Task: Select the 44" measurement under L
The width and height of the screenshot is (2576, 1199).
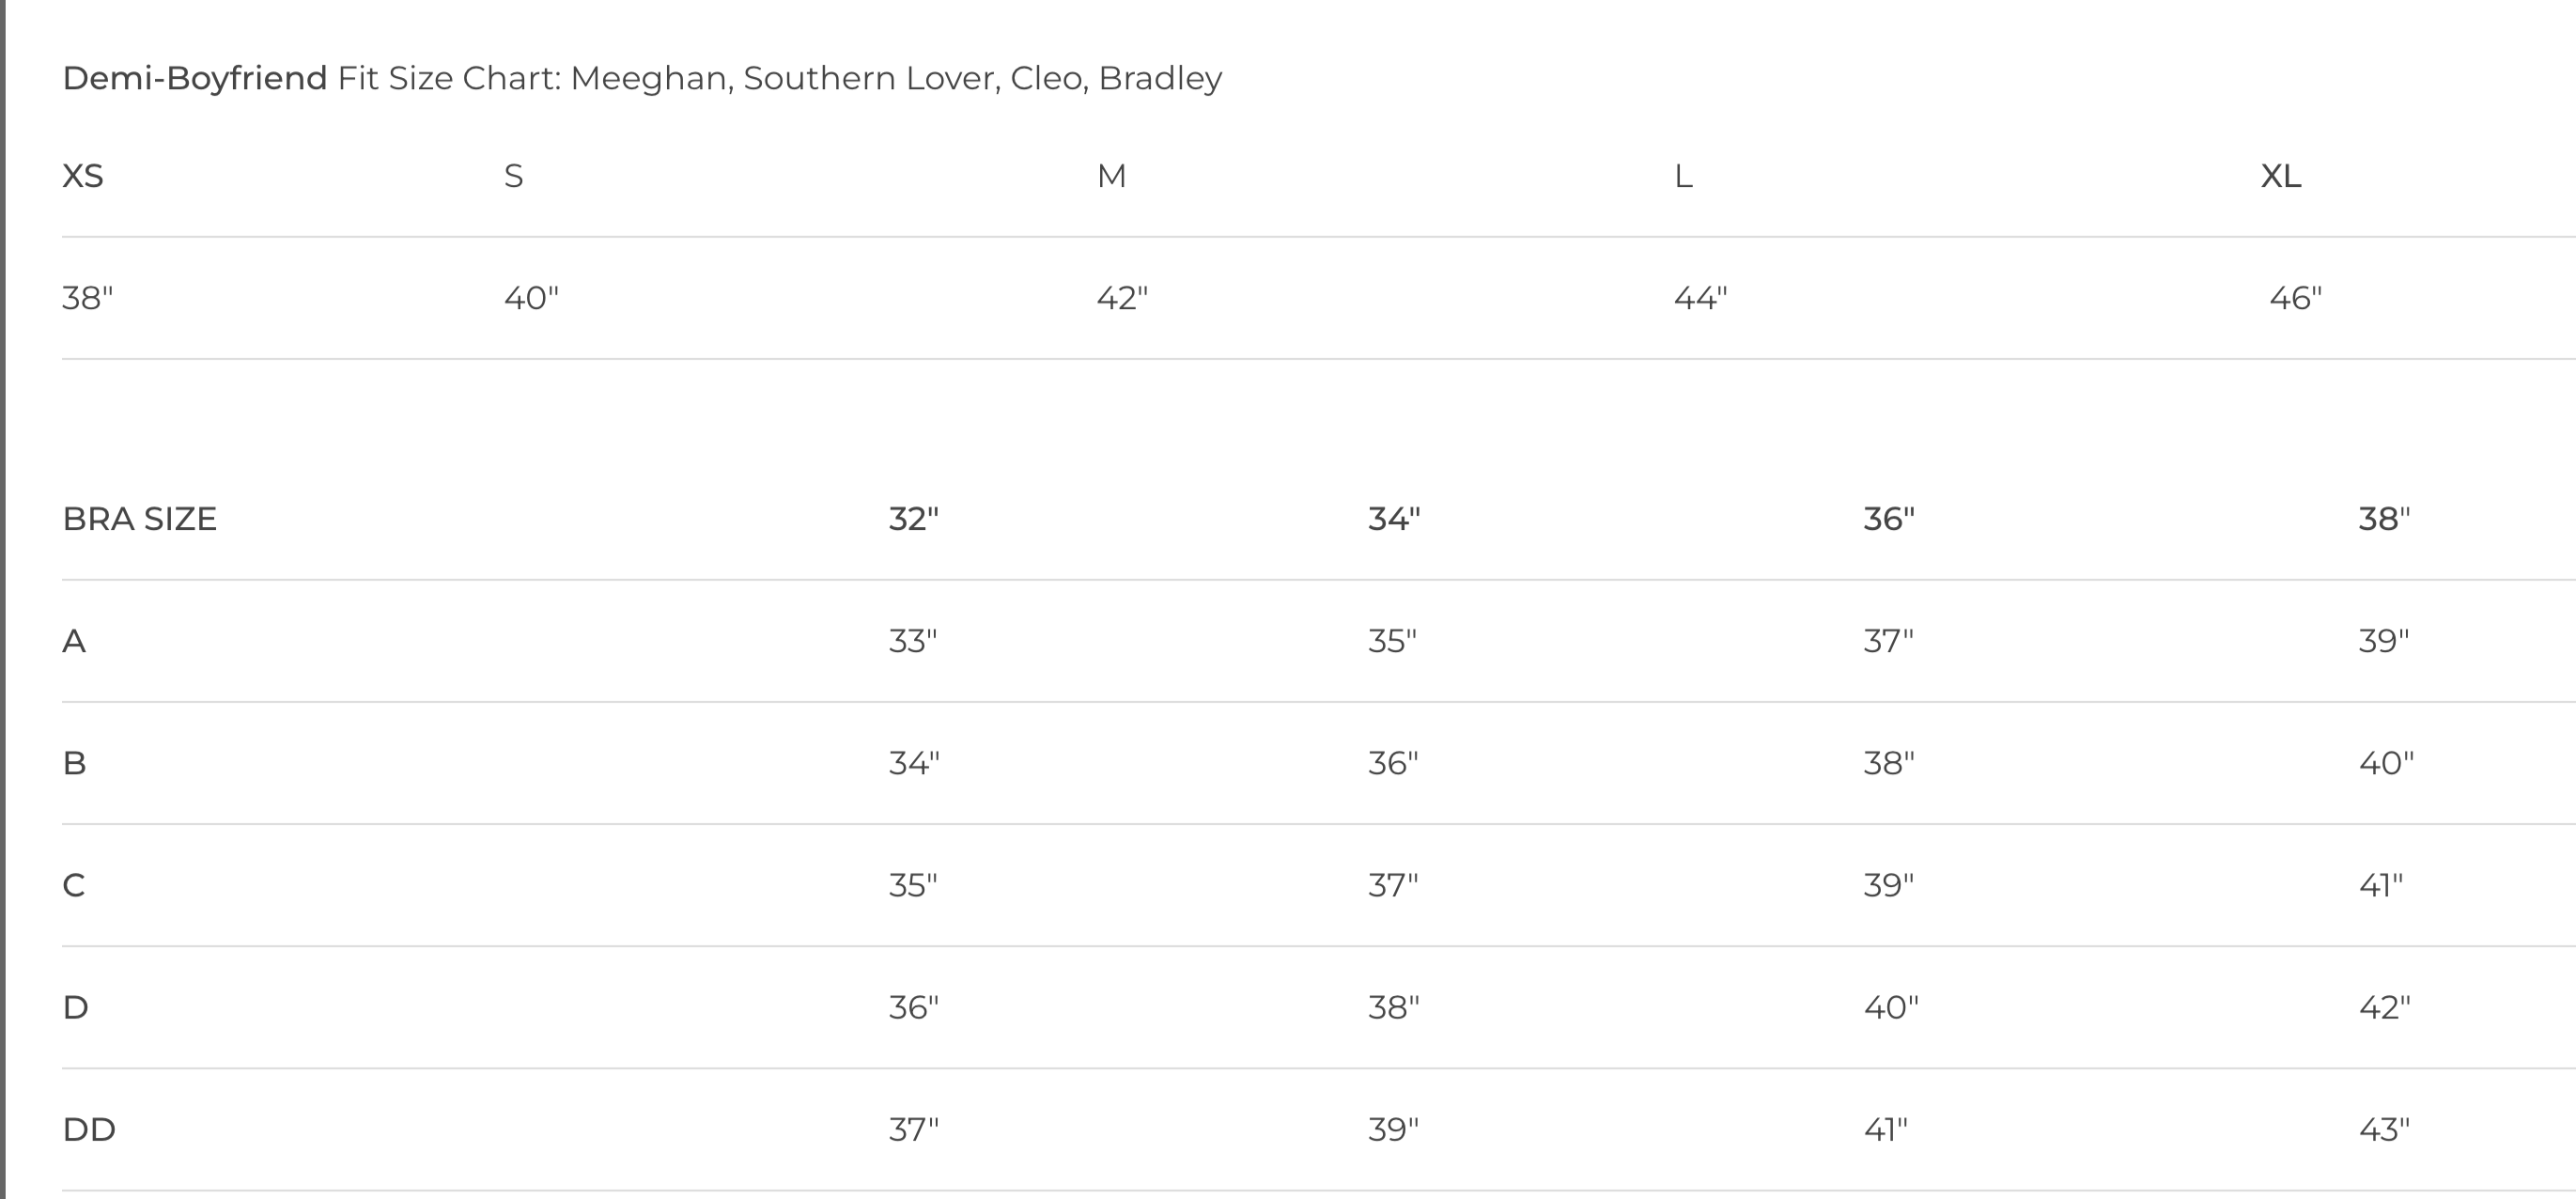Action: tap(1700, 298)
